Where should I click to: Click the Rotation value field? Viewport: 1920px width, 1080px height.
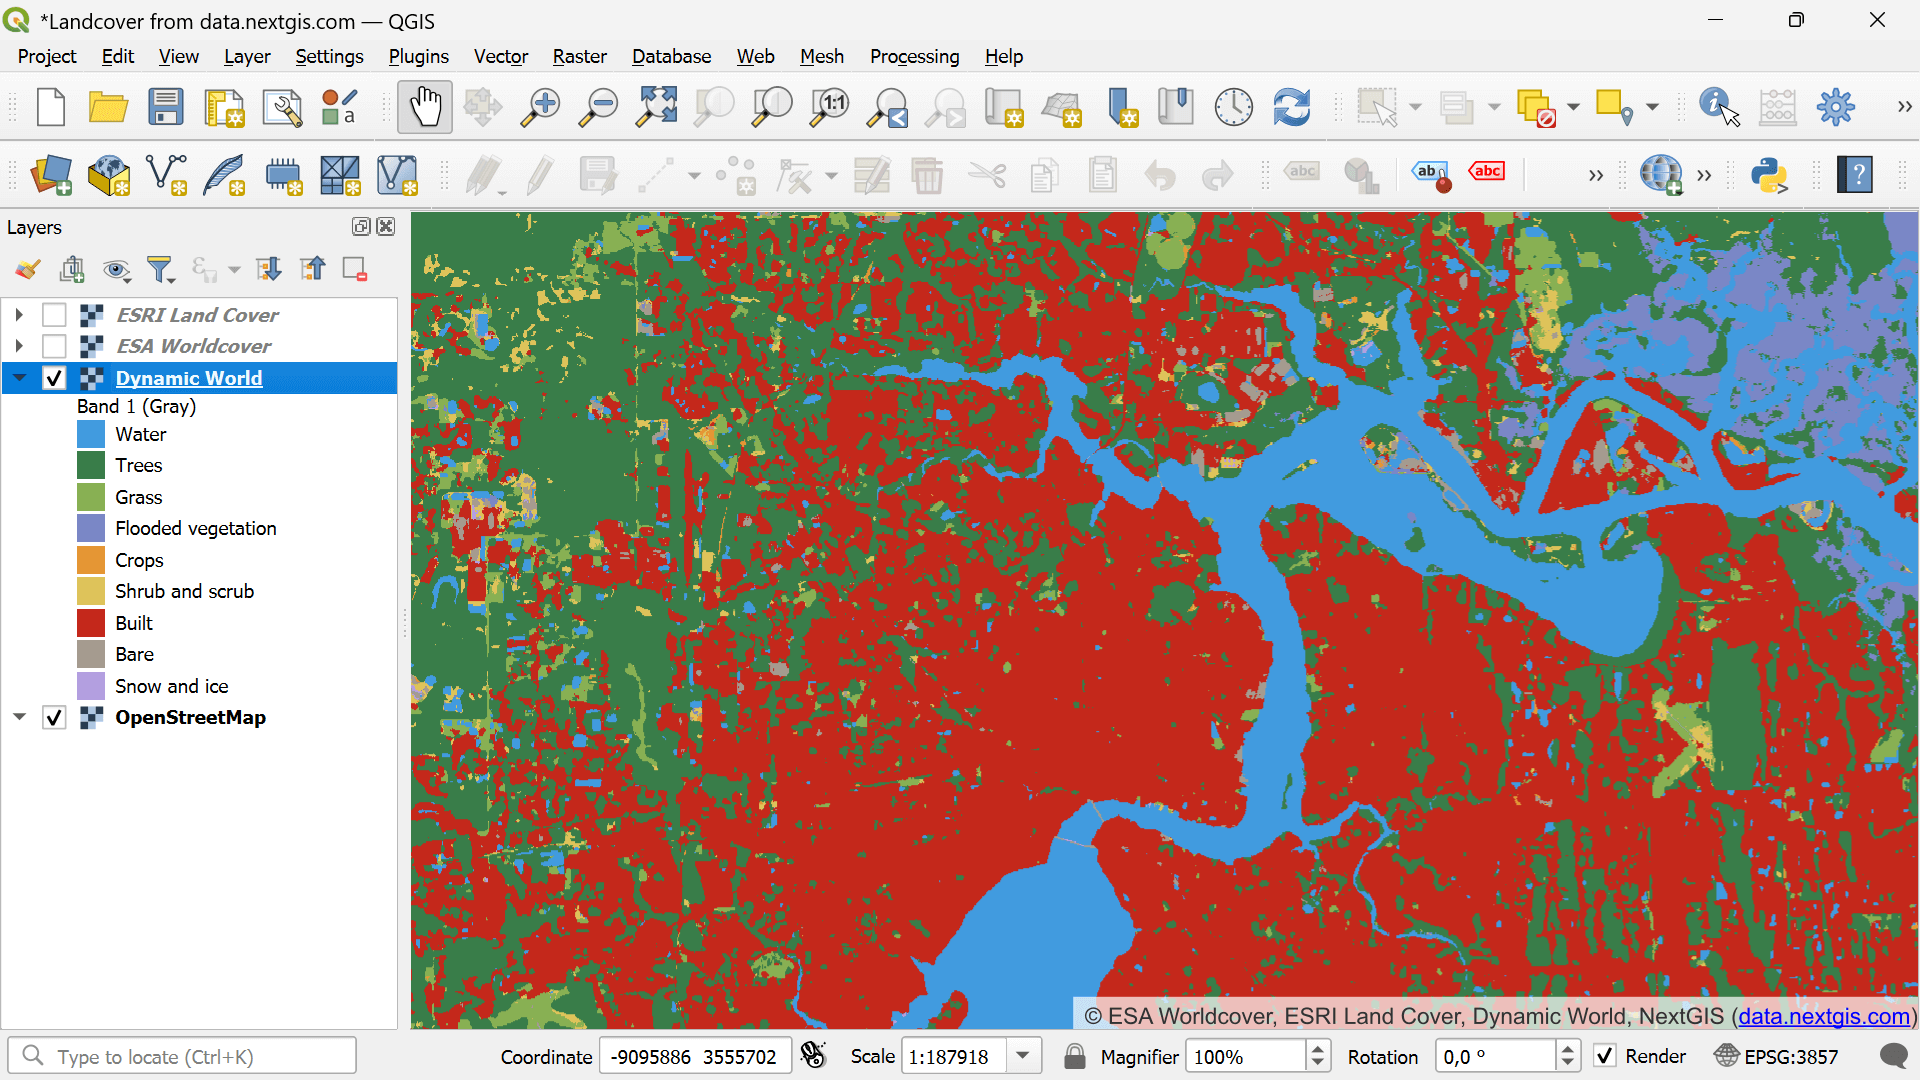click(x=1496, y=1056)
